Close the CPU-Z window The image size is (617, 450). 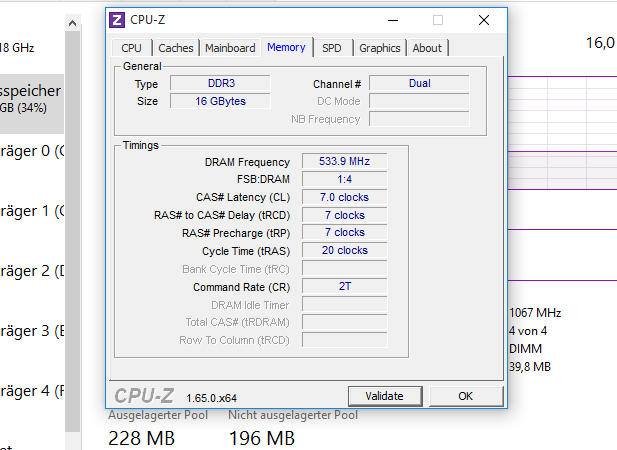click(x=484, y=20)
